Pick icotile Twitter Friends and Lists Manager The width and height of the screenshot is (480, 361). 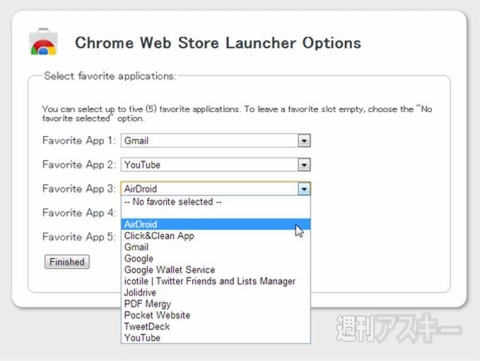216,281
